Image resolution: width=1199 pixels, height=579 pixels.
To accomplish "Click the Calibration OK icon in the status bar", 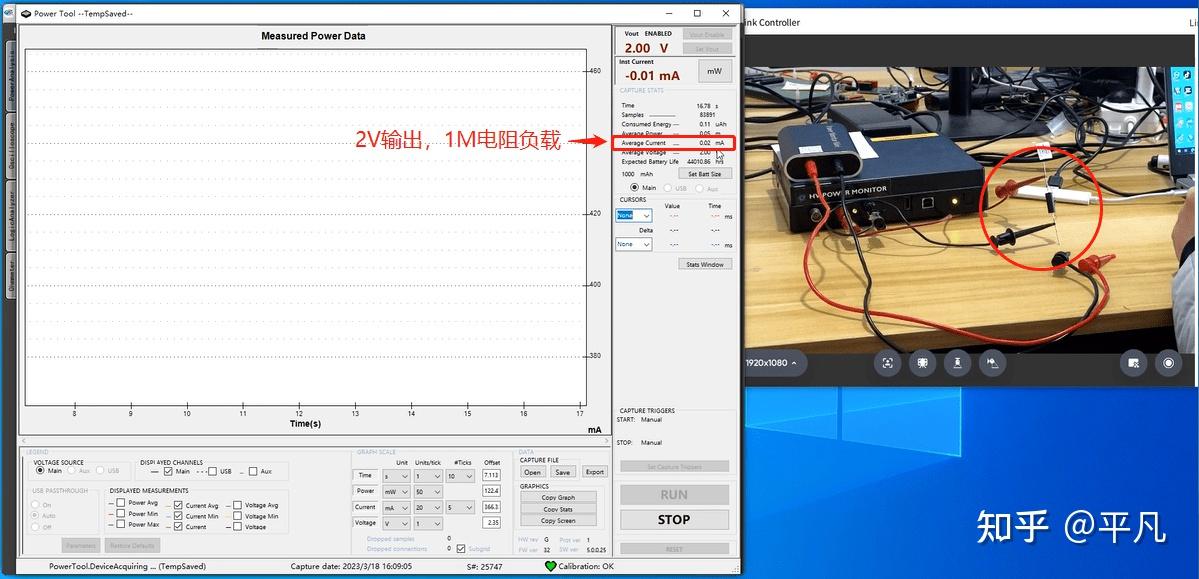I will coord(550,565).
